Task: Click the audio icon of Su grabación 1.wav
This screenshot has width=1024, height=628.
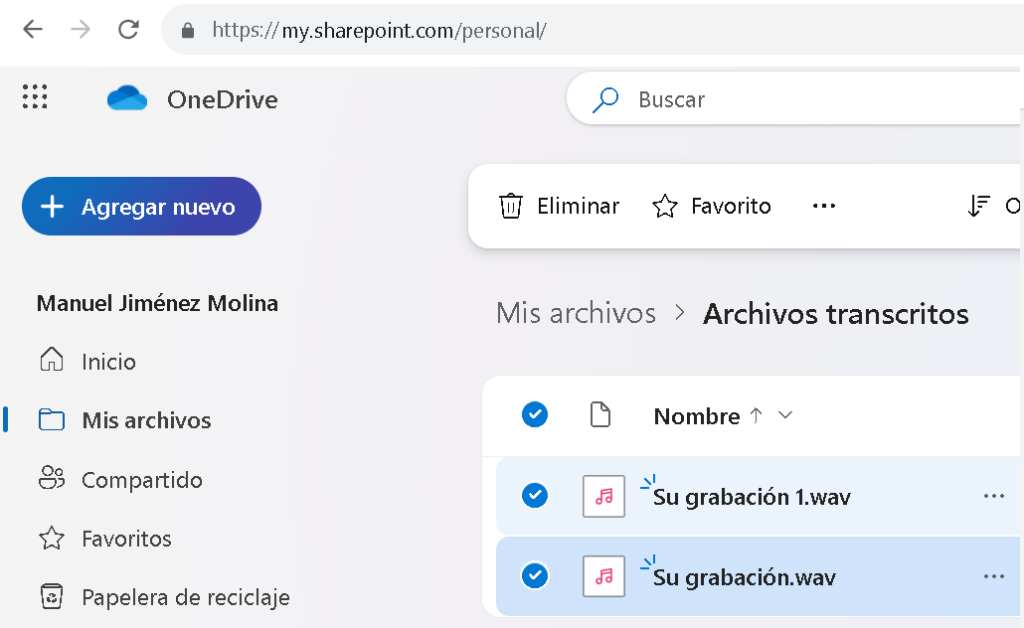Action: 603,496
